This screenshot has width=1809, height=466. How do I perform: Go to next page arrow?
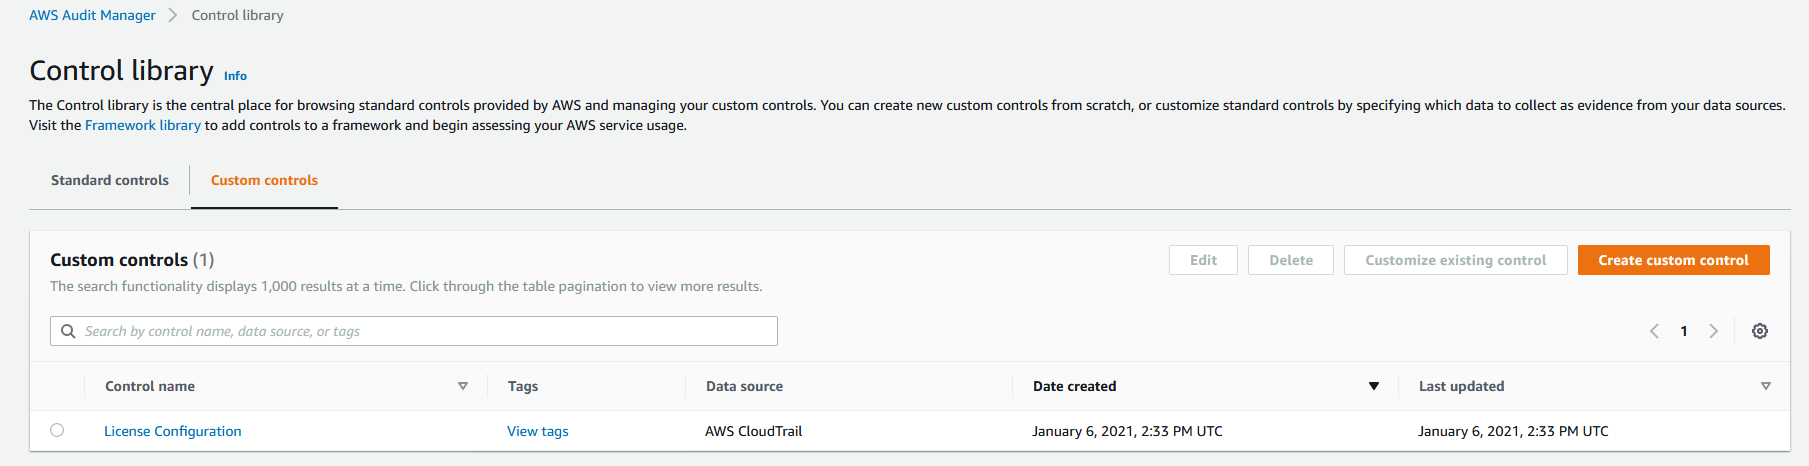tap(1713, 331)
